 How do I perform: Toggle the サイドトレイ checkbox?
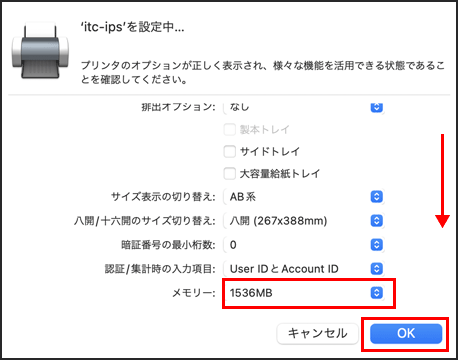230,151
